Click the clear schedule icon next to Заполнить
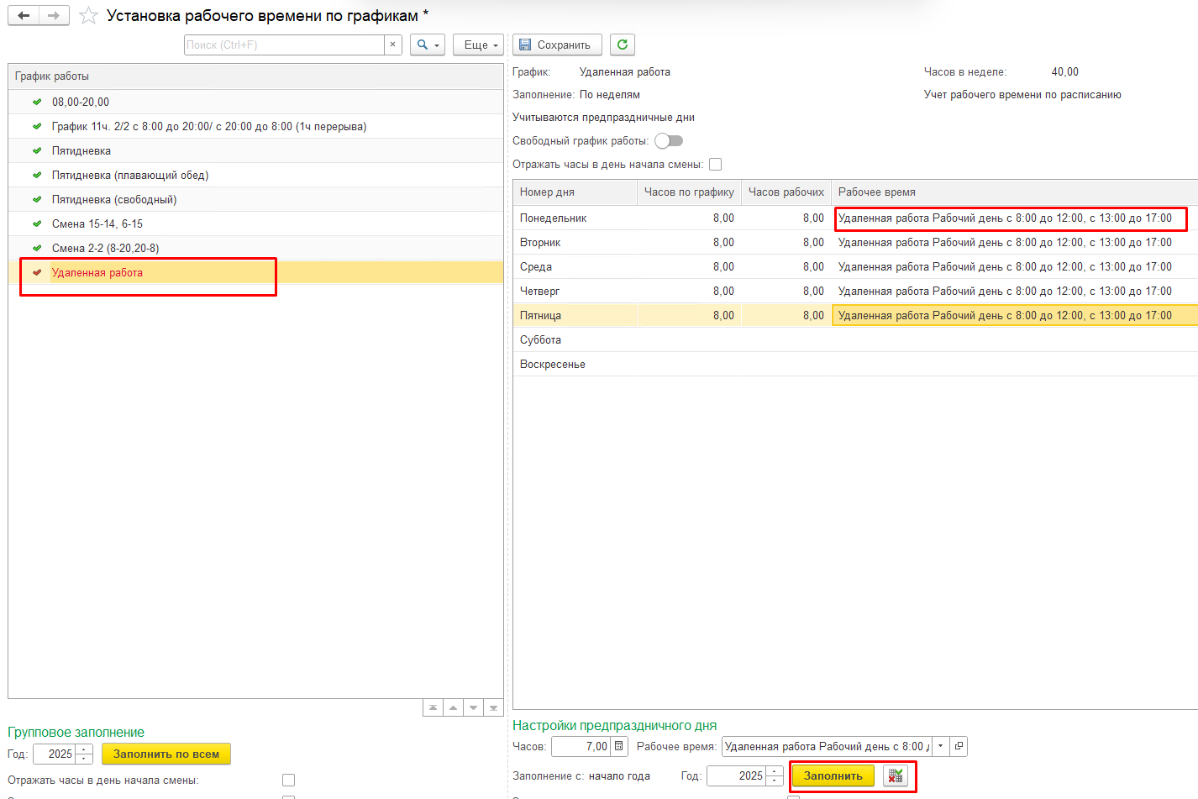The height and width of the screenshot is (799, 1198). [895, 776]
